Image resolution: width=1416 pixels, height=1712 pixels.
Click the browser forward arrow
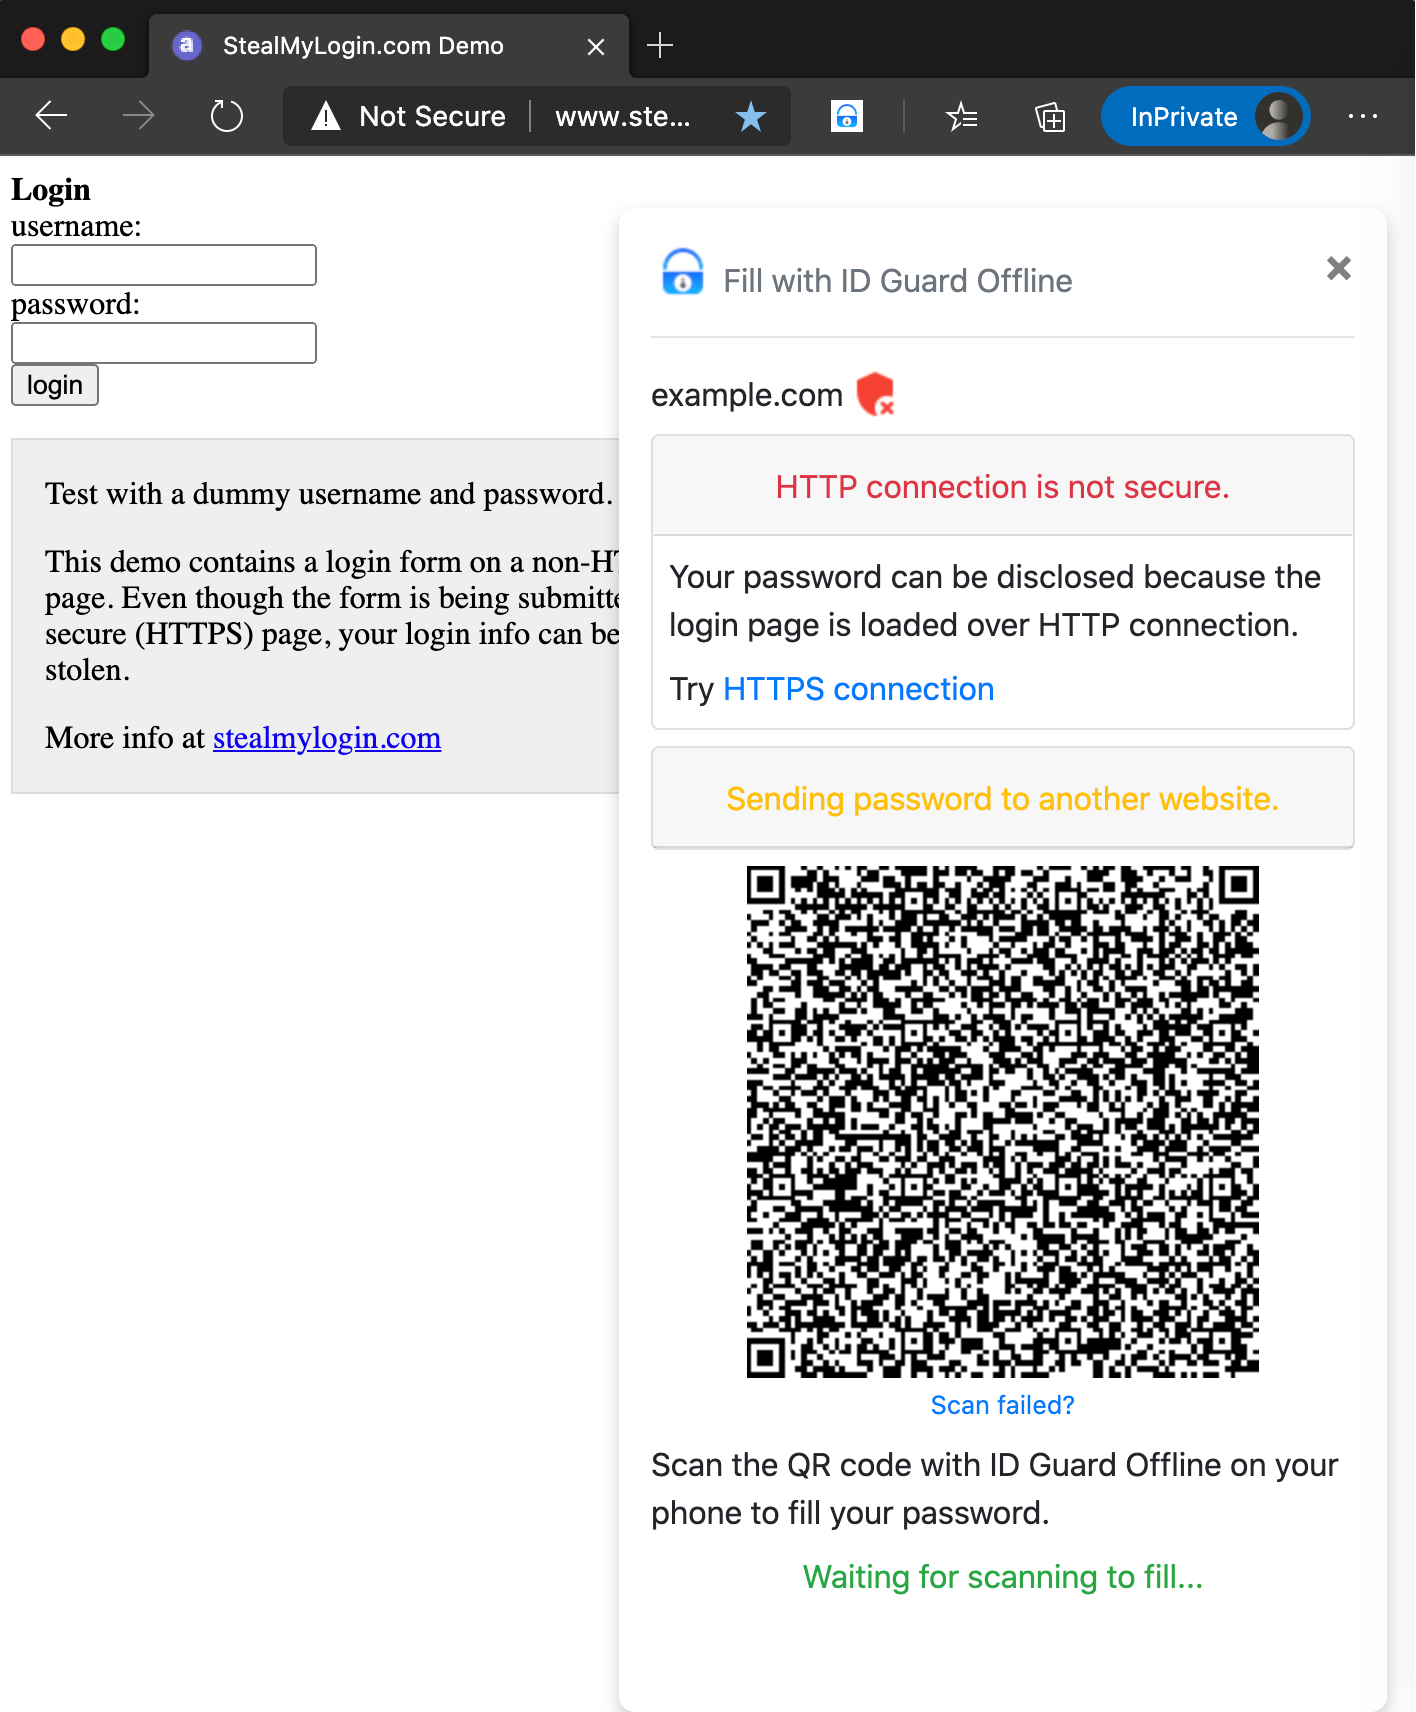point(138,116)
